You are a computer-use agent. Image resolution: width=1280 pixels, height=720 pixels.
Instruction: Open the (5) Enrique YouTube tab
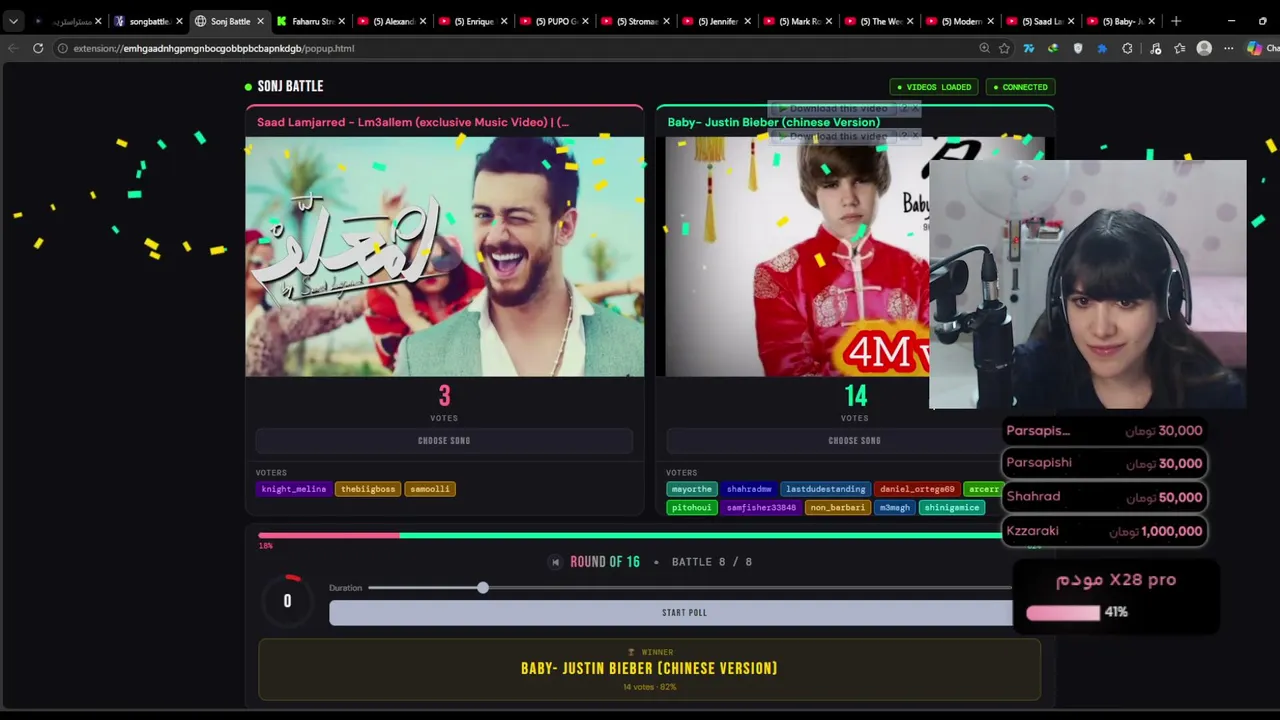pos(473,21)
